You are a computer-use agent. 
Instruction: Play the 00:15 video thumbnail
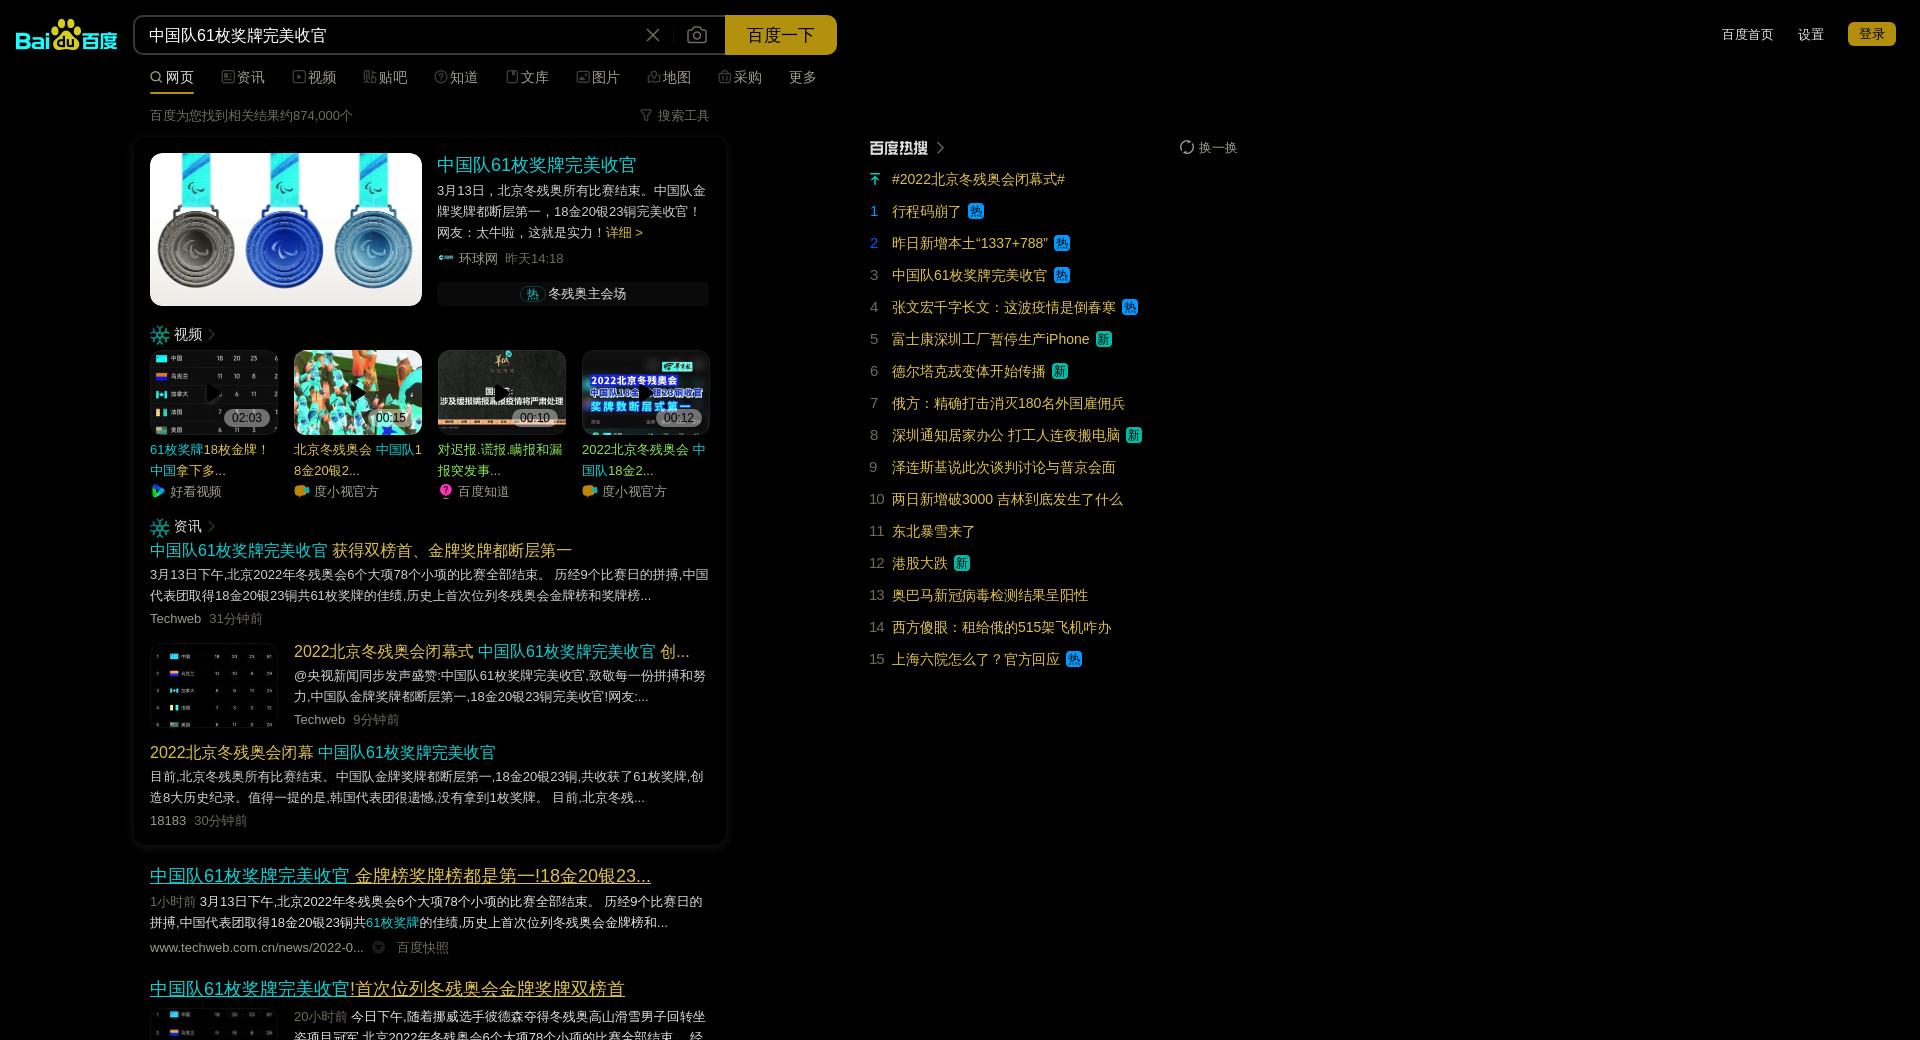(x=358, y=392)
